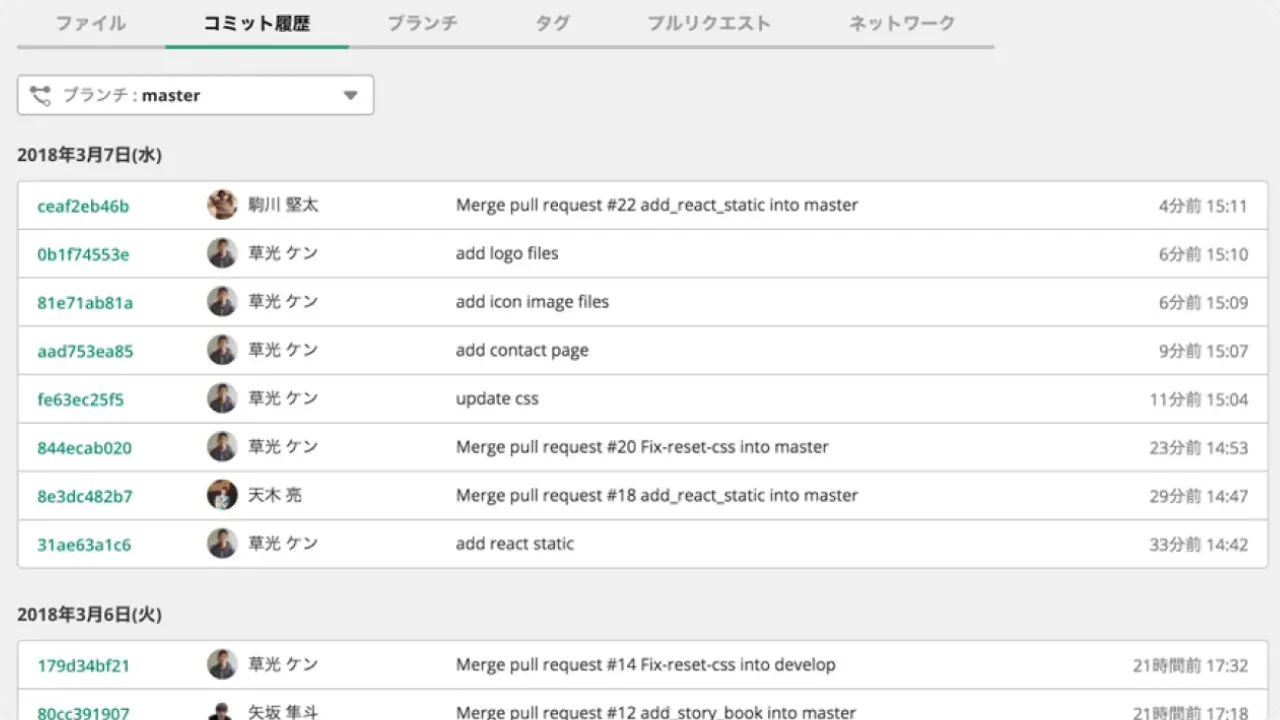Click commit link 0b1f74553e

click(83, 252)
